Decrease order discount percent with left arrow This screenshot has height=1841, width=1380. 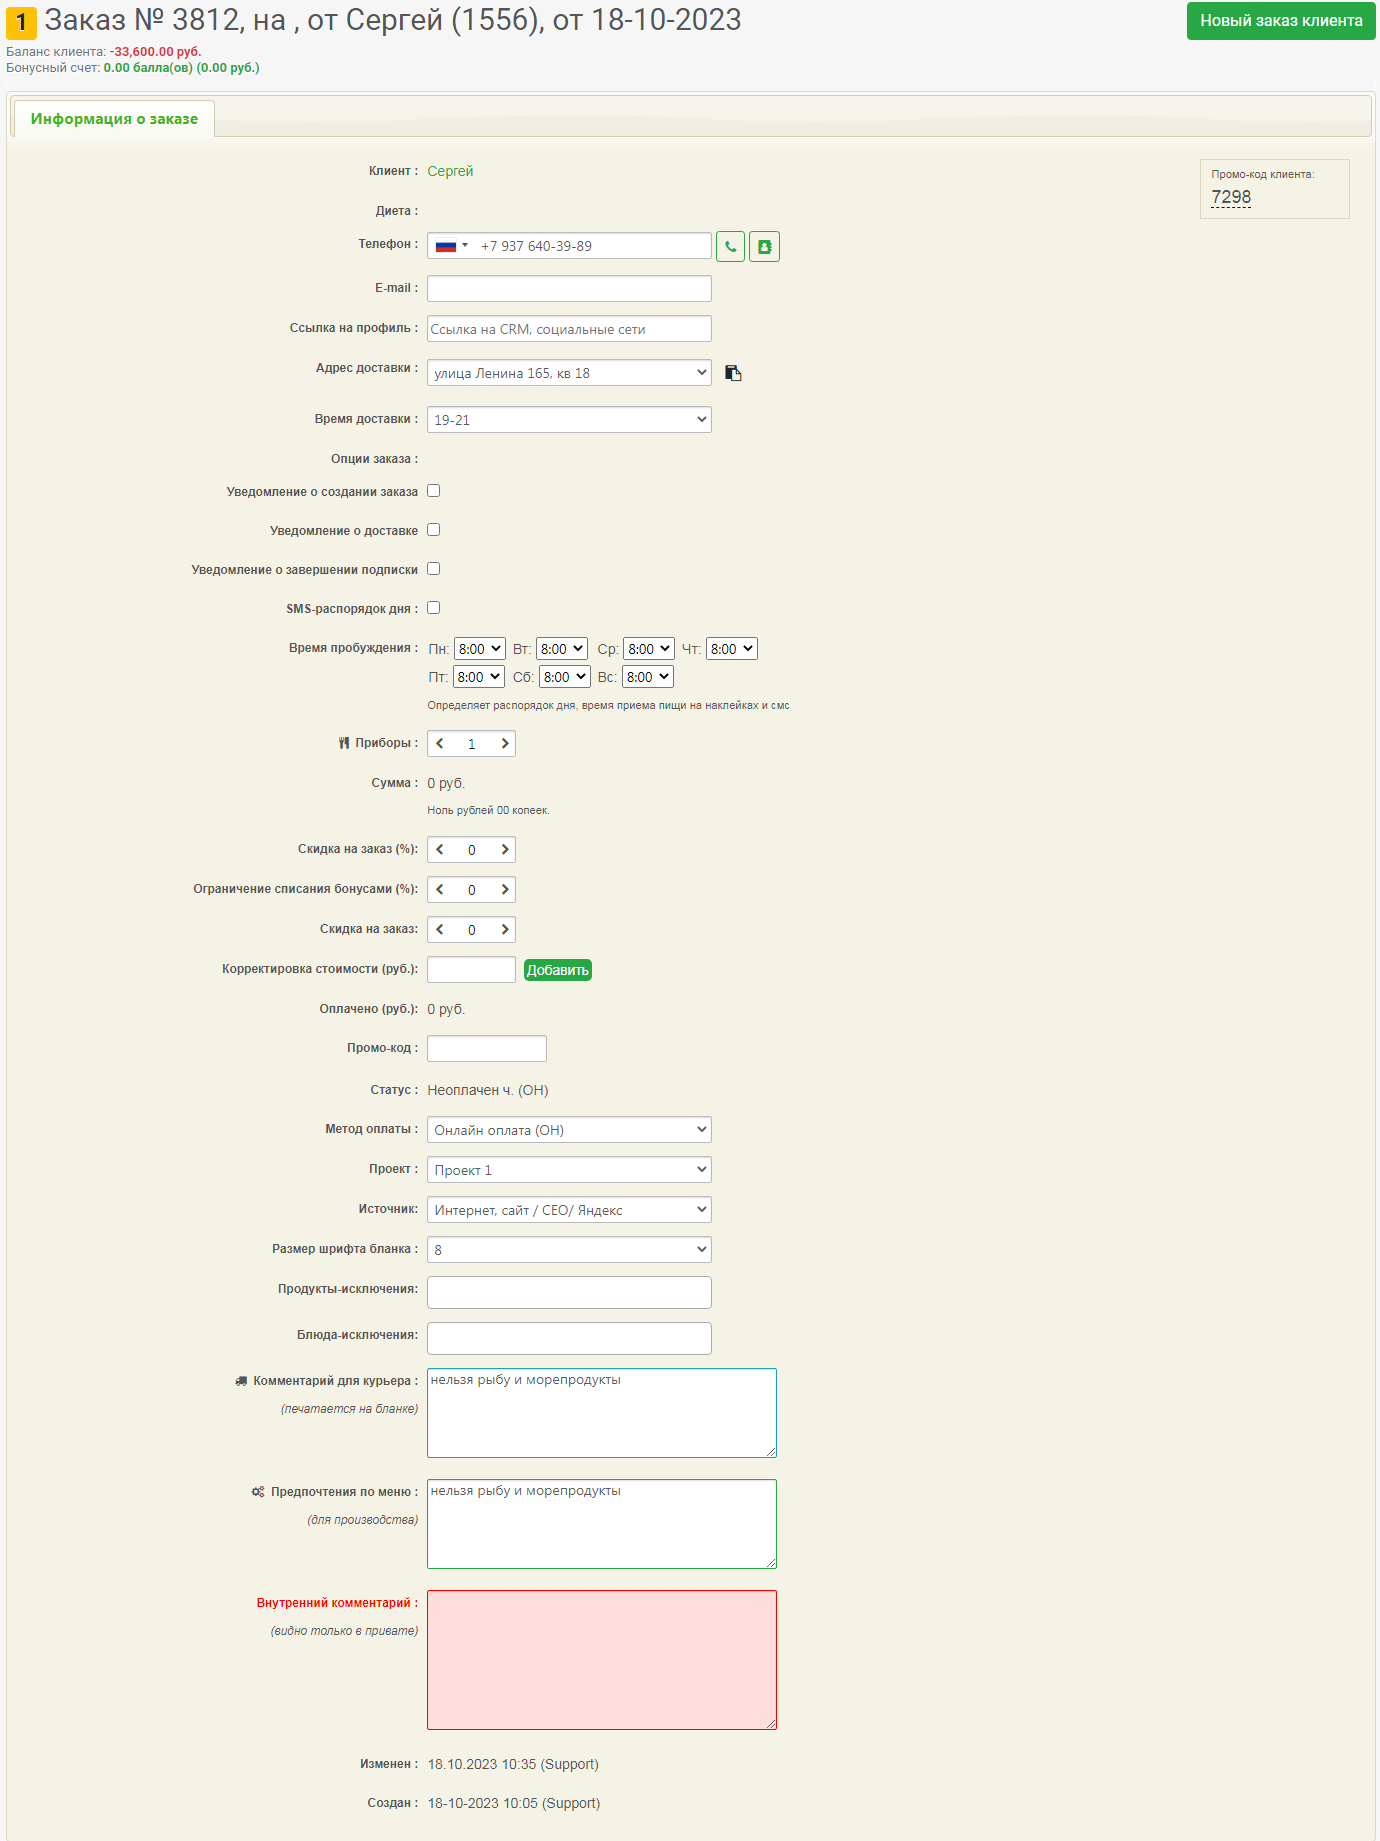[440, 850]
